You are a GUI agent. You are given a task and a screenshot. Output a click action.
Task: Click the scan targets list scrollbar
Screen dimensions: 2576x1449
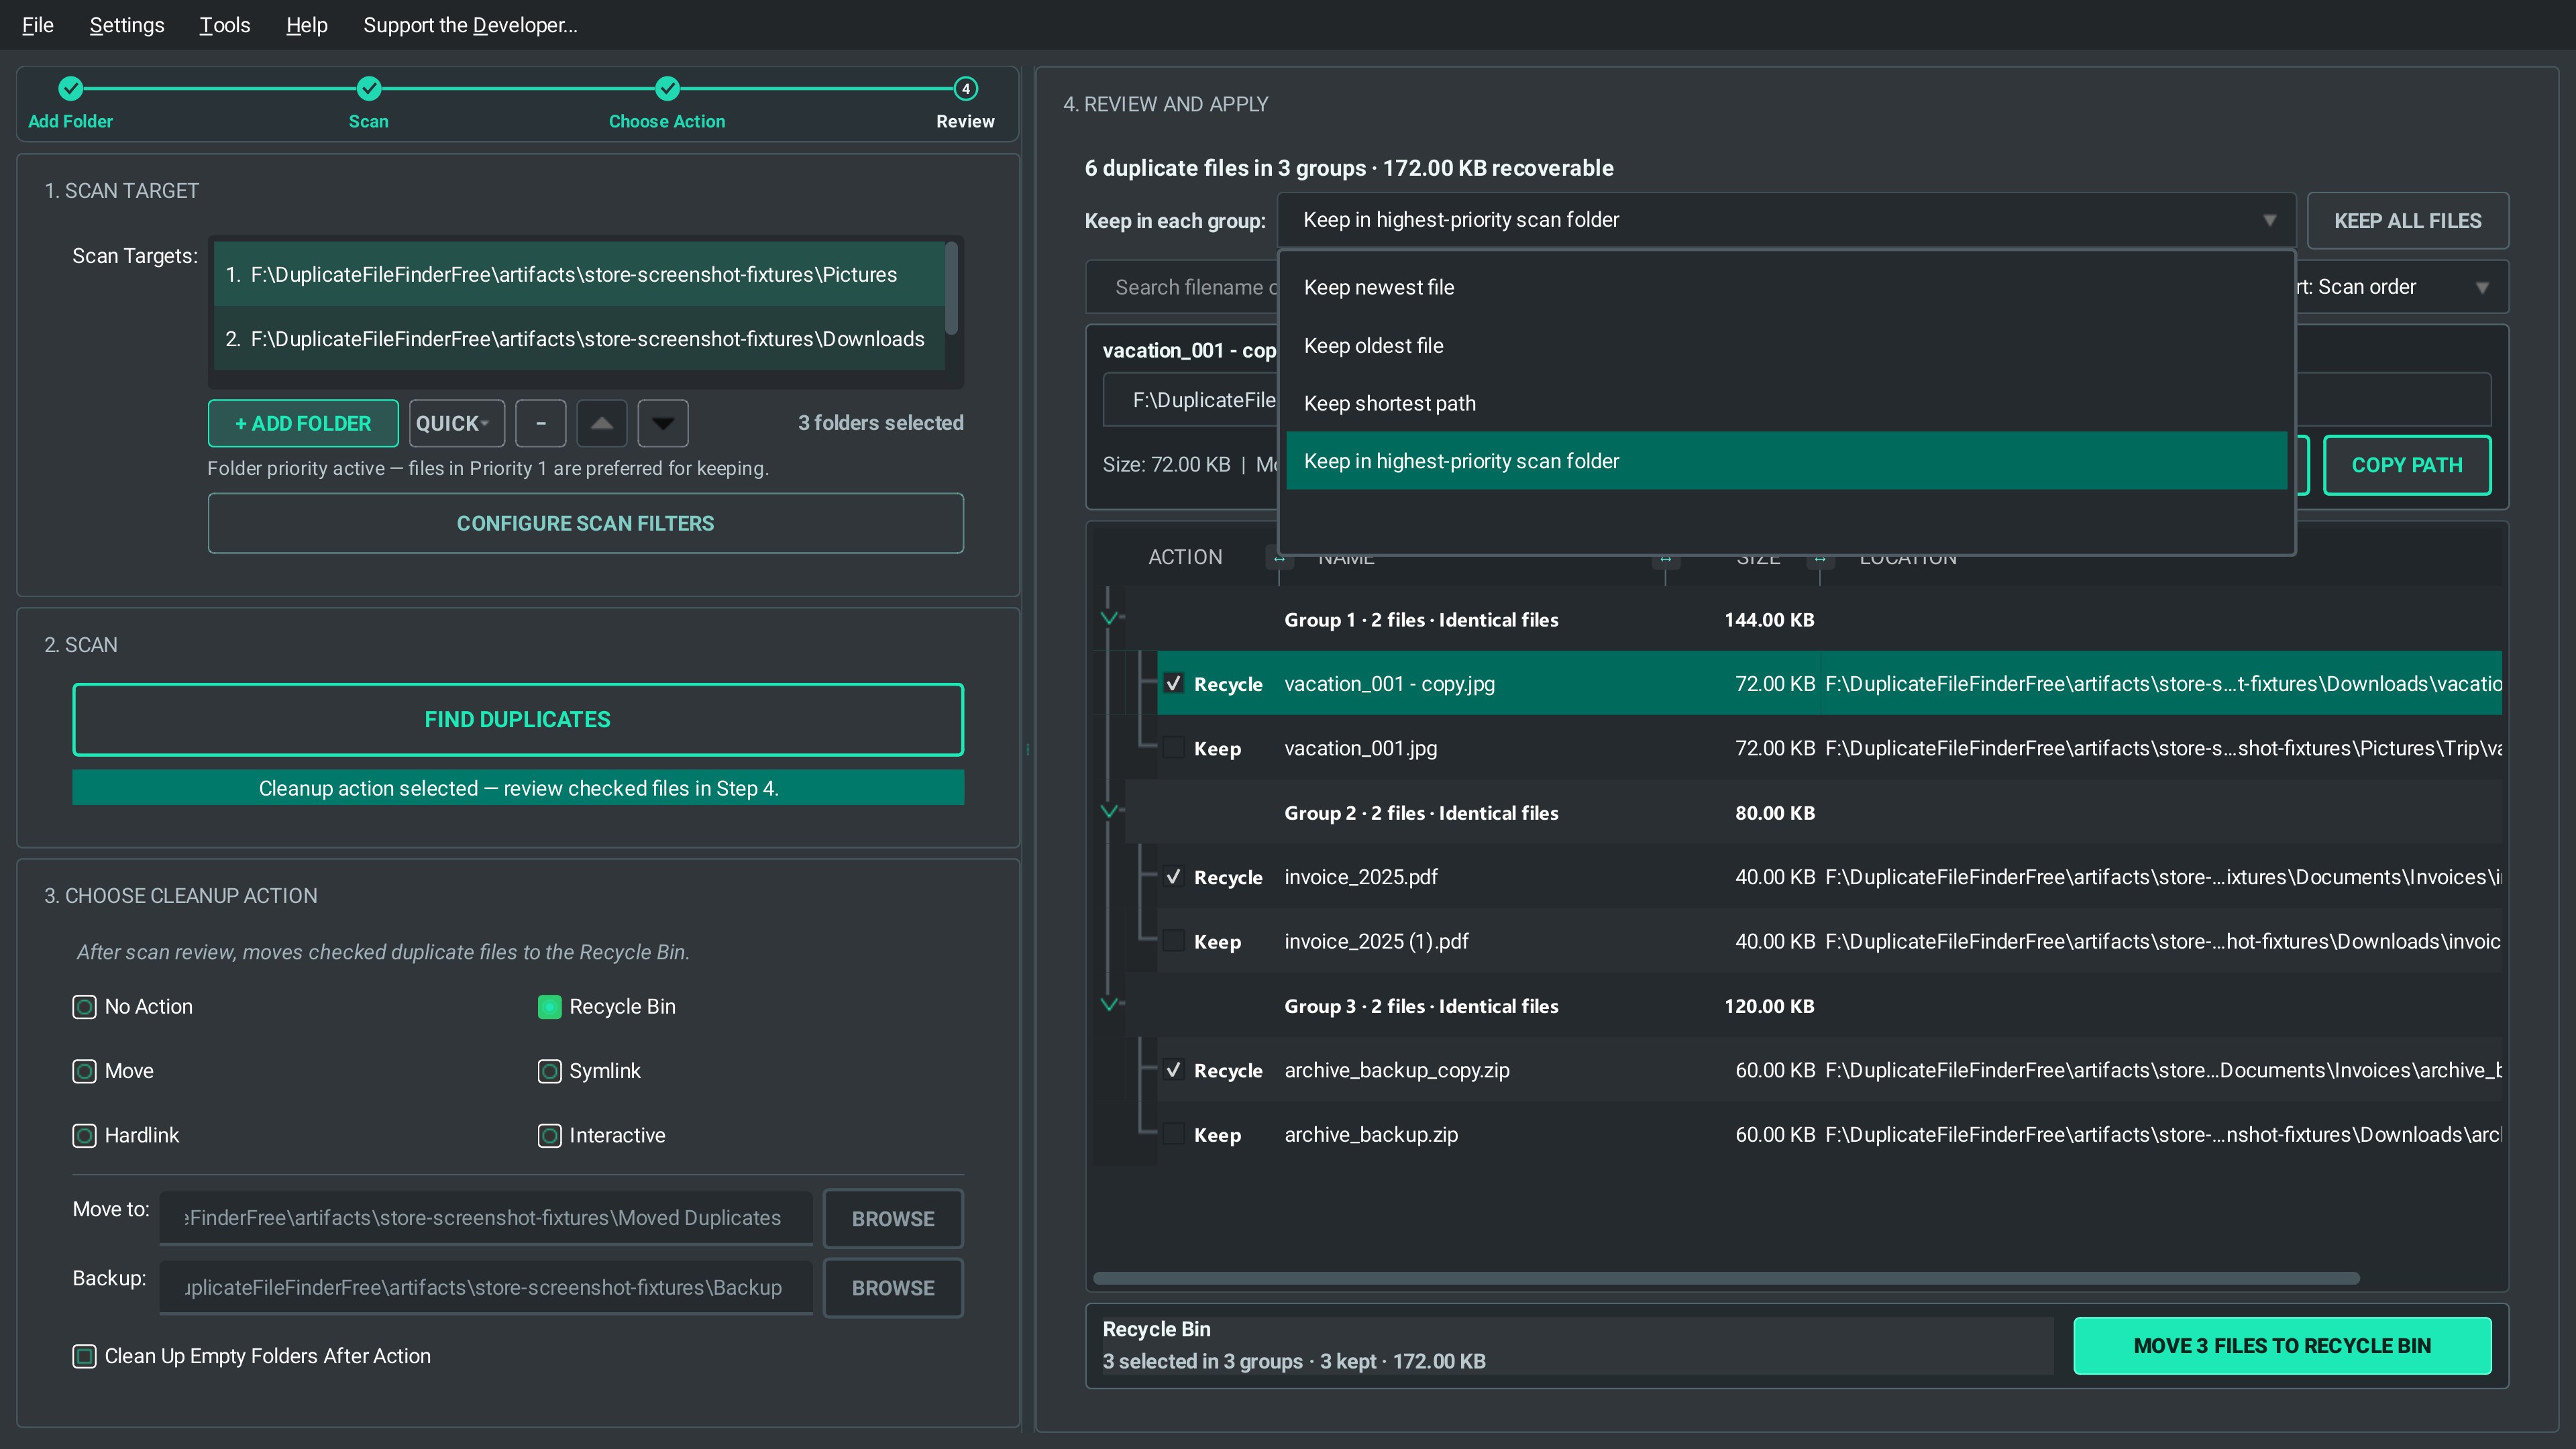[x=951, y=288]
